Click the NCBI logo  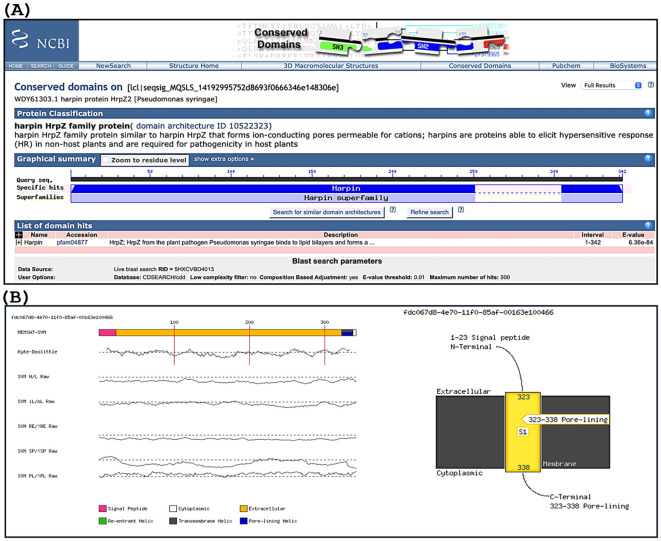(41, 40)
